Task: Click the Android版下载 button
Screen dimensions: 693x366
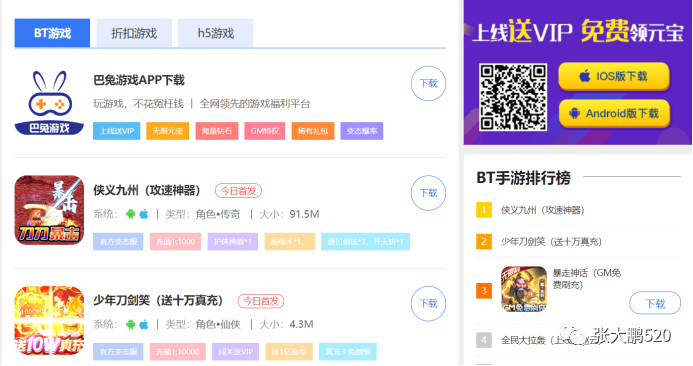Action: tap(614, 114)
